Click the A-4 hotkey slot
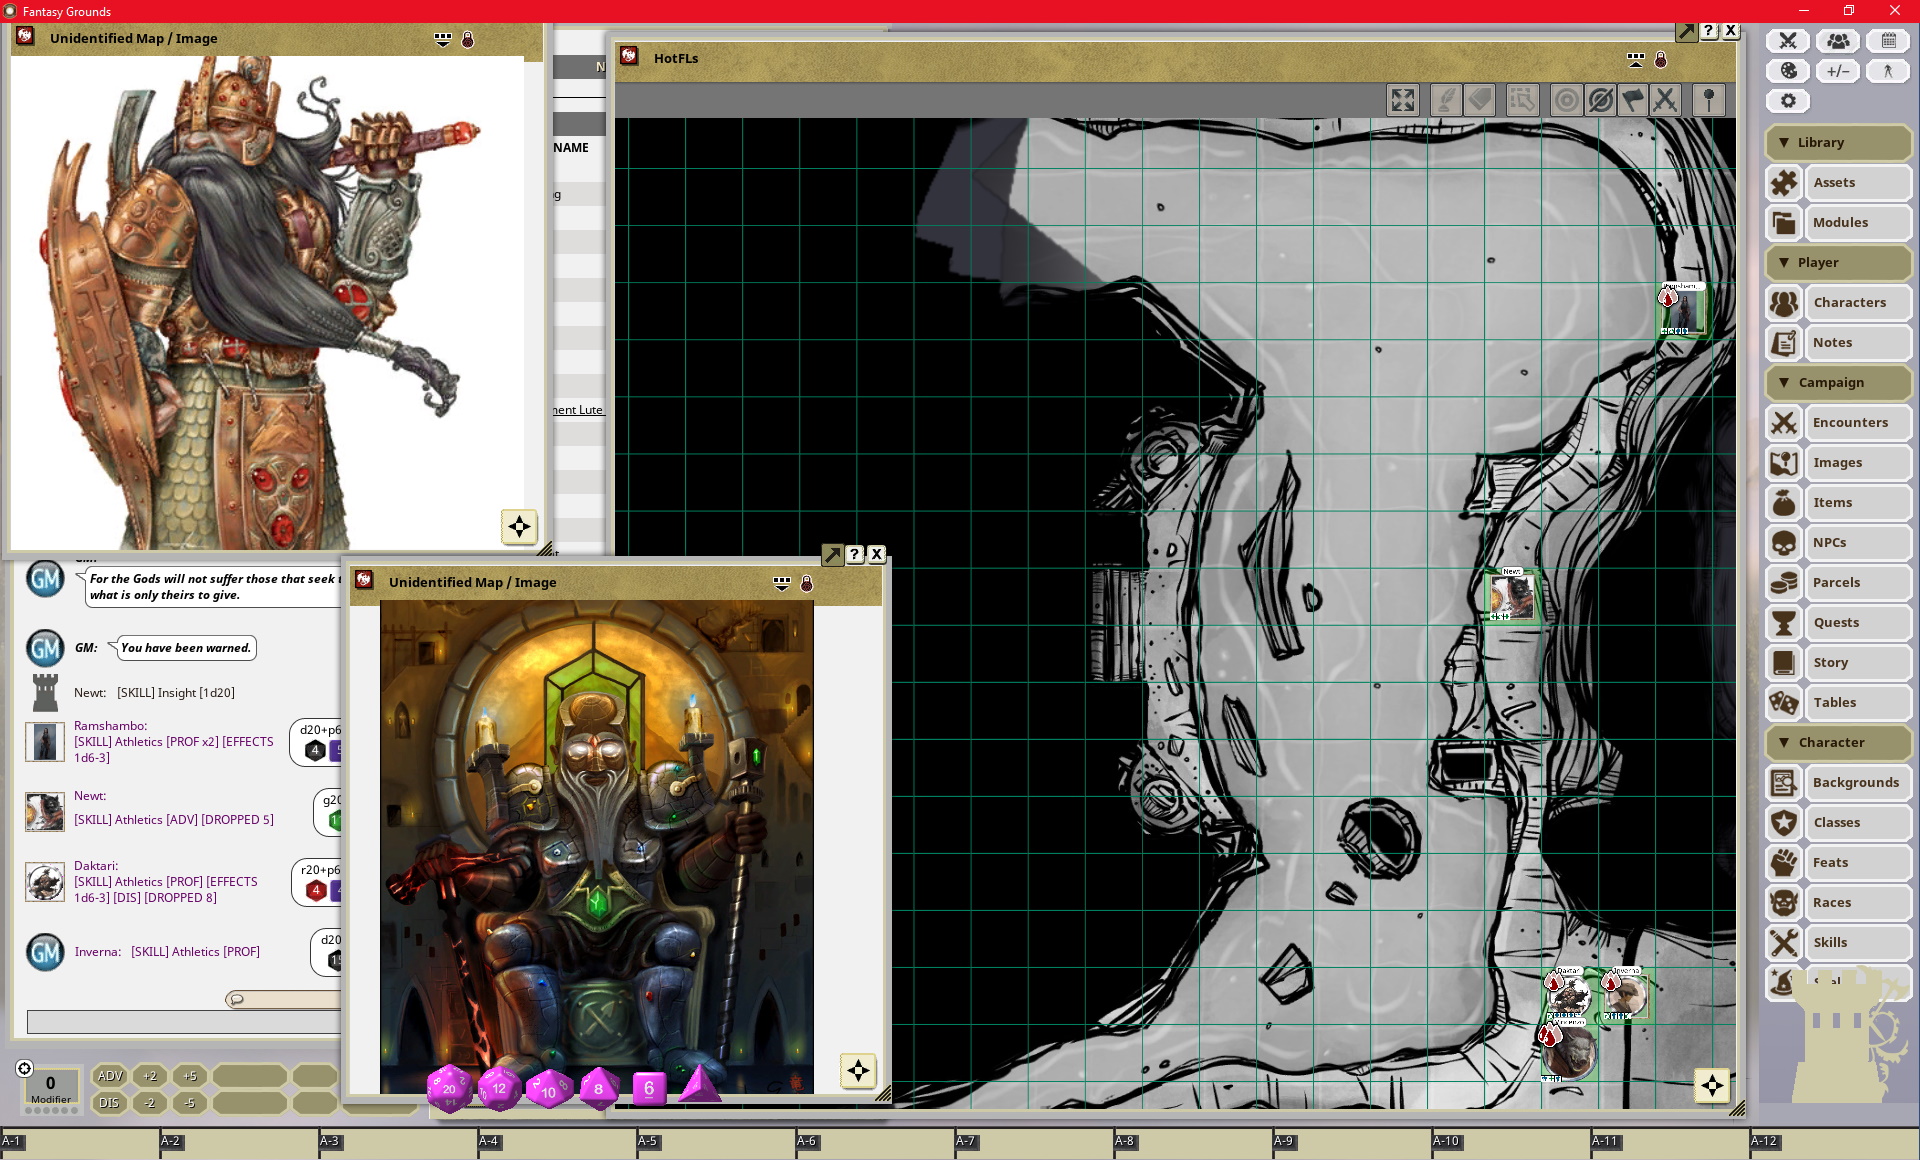The width and height of the screenshot is (1920, 1160). pos(556,1145)
